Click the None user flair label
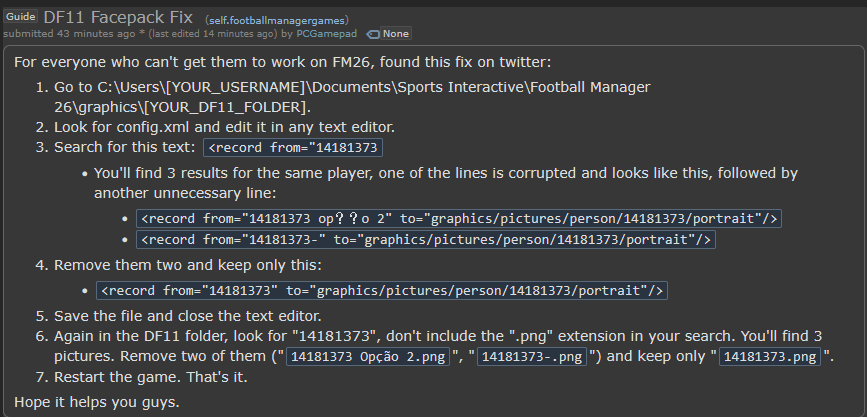The height and width of the screenshot is (417, 867). pos(396,34)
